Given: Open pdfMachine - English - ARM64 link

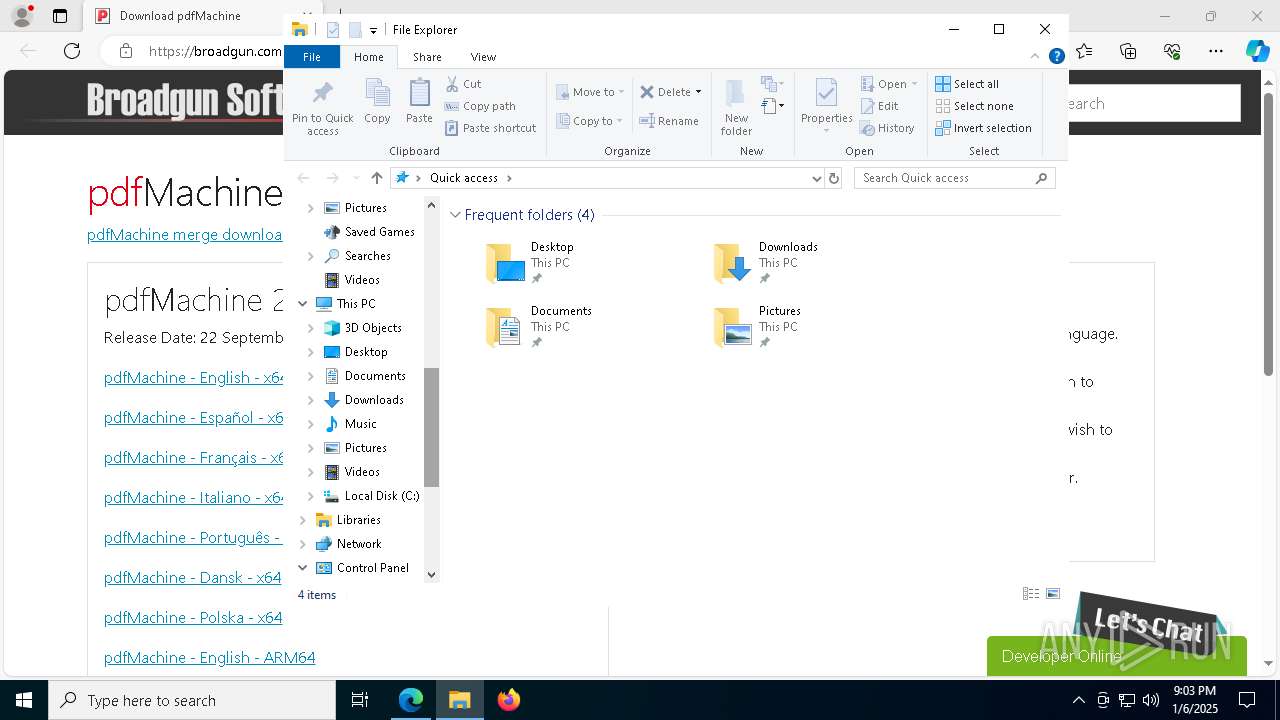Looking at the screenshot, I should 209,657.
